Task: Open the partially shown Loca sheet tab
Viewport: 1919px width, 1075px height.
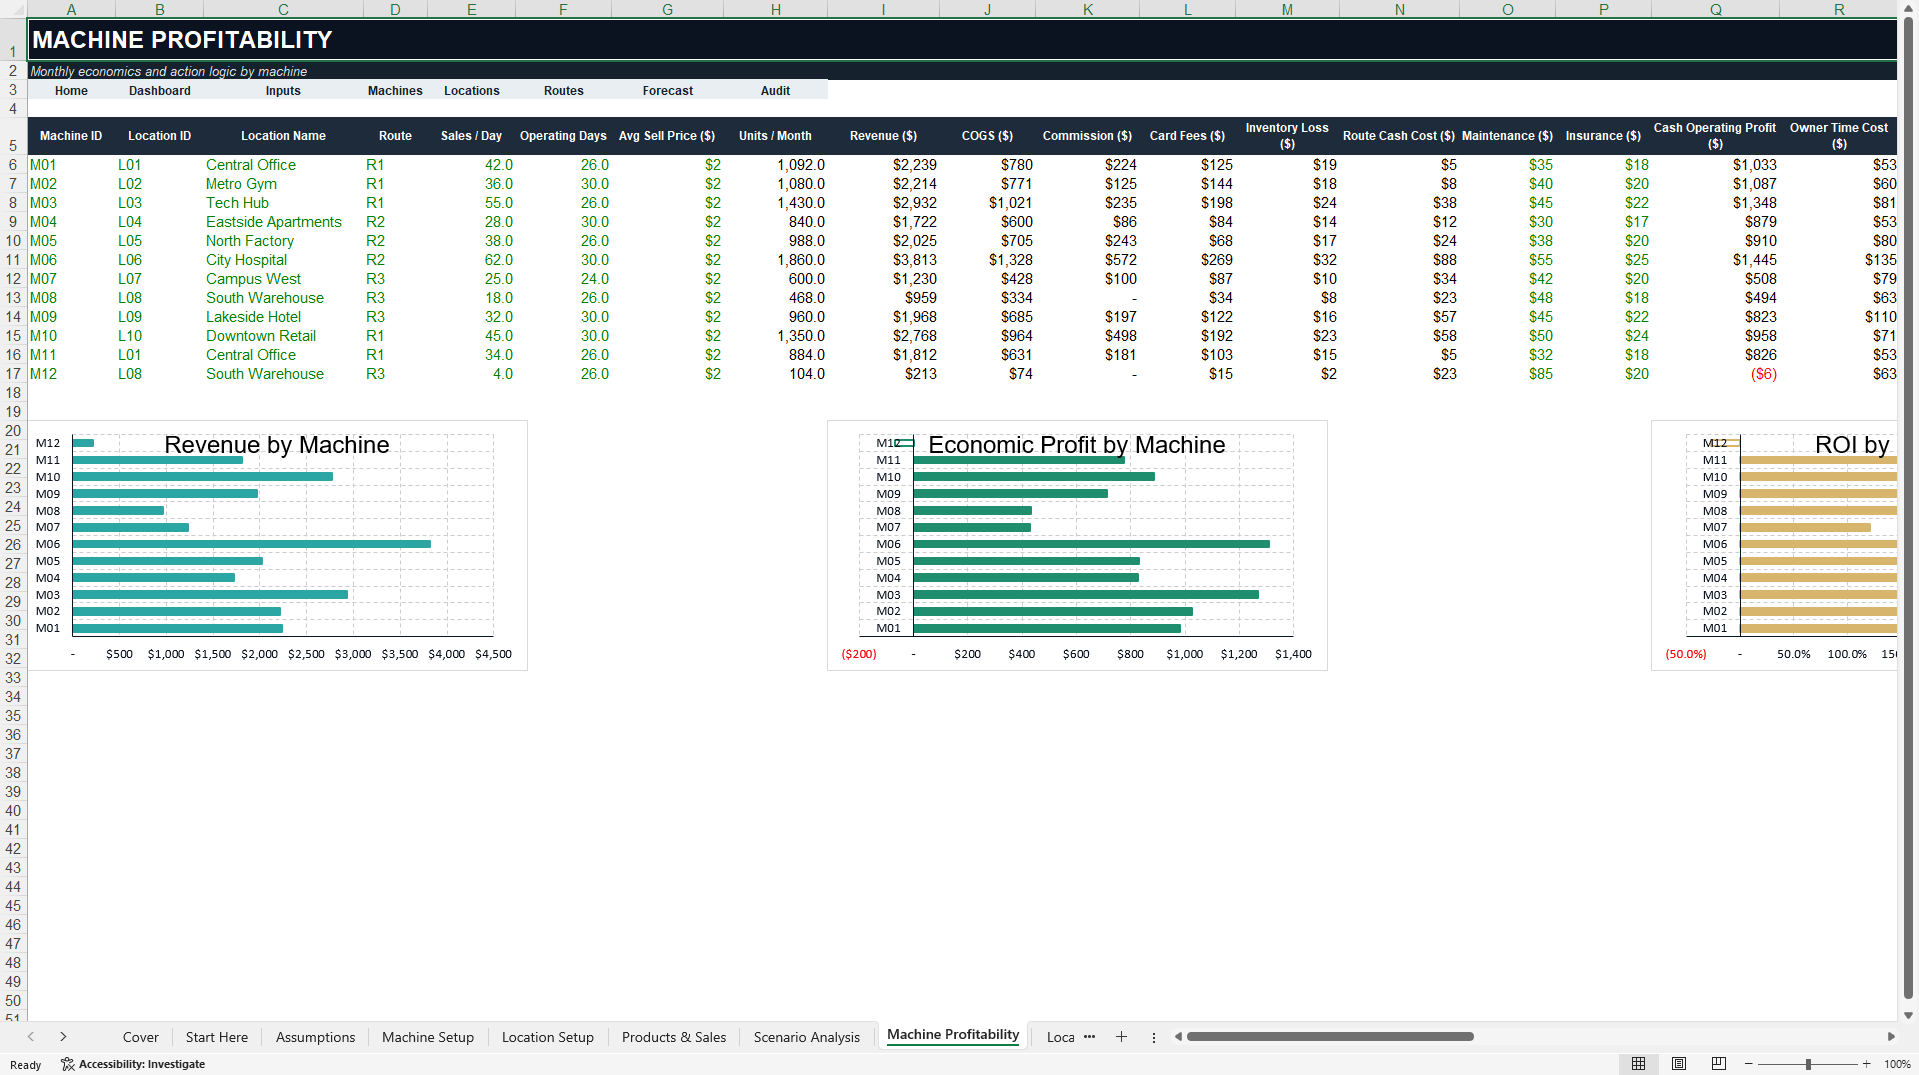Action: click(x=1060, y=1037)
